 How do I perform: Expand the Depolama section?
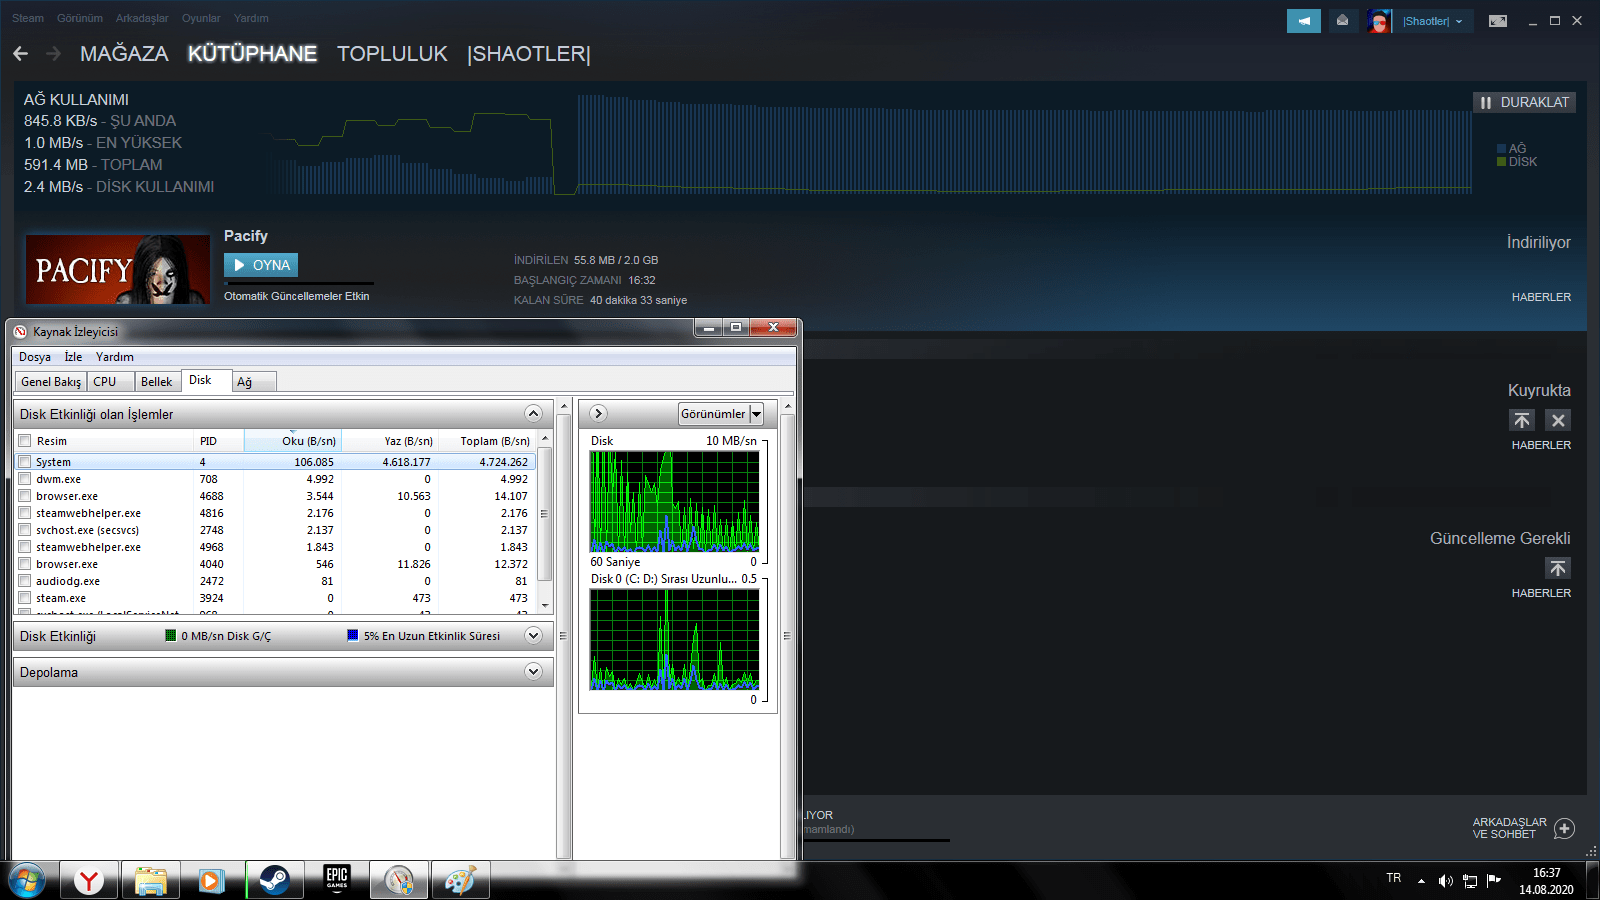(533, 672)
